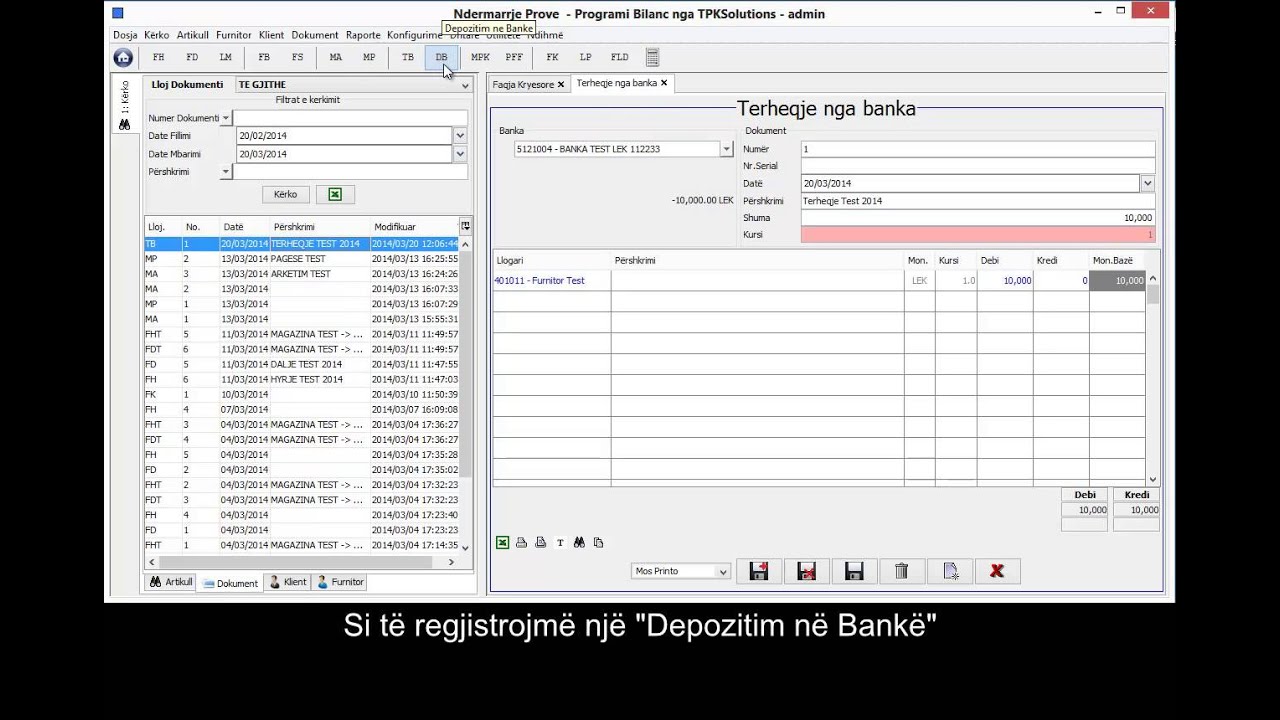The image size is (1280, 720).
Task: Open the MP toolbar shortcut
Action: pos(369,58)
